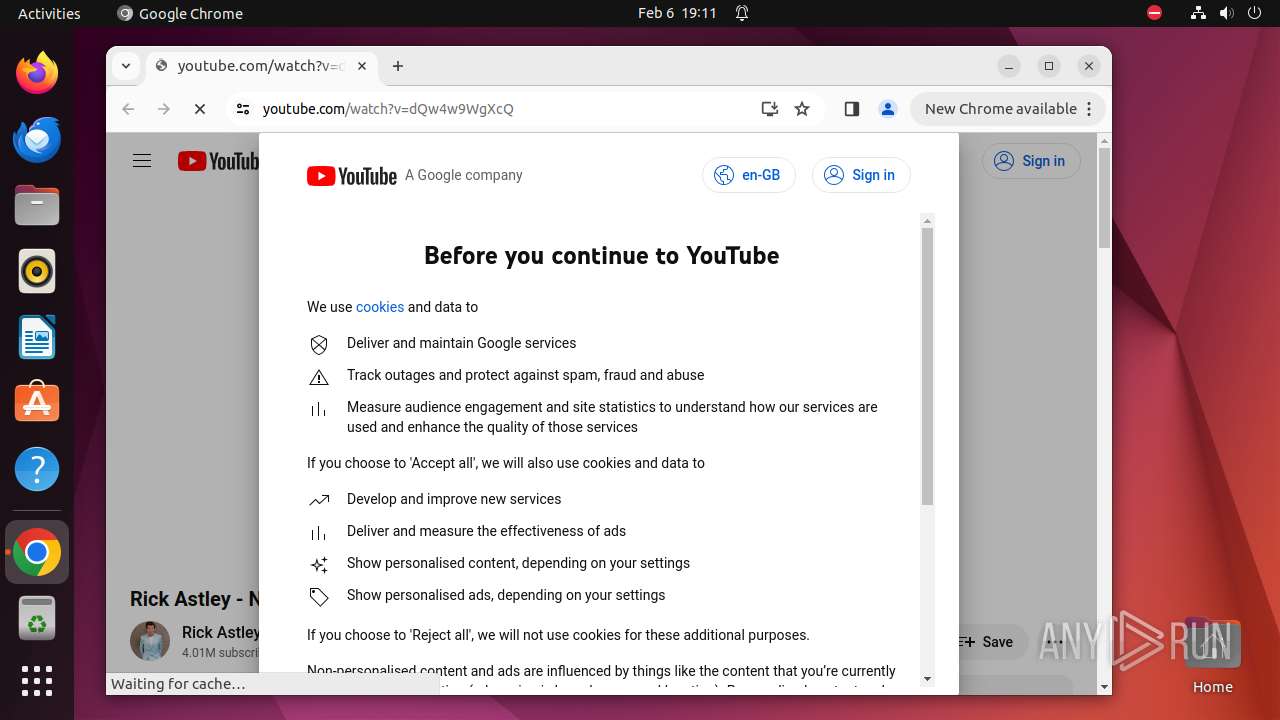Click the install app icon in address bar
The height and width of the screenshot is (720, 1280).
click(770, 109)
